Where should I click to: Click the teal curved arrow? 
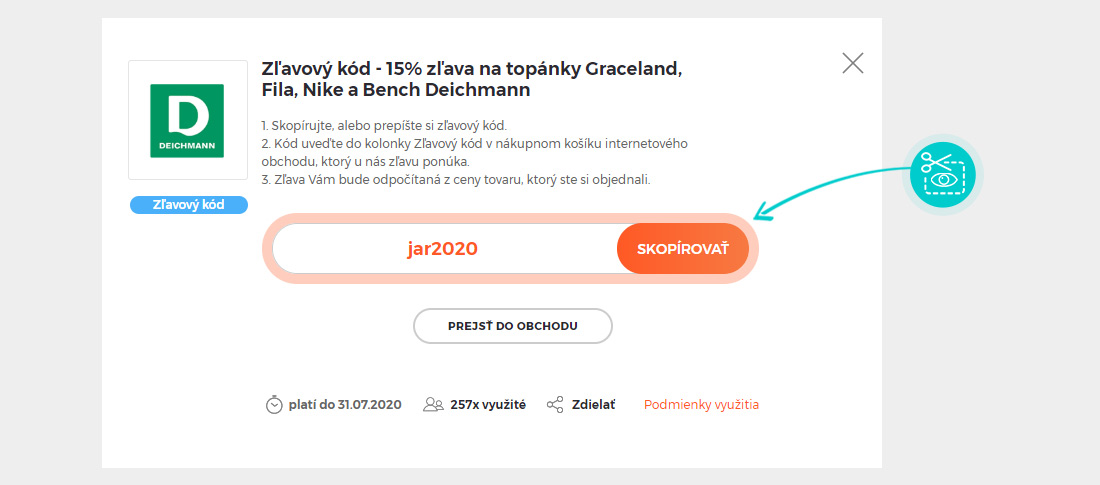833,192
